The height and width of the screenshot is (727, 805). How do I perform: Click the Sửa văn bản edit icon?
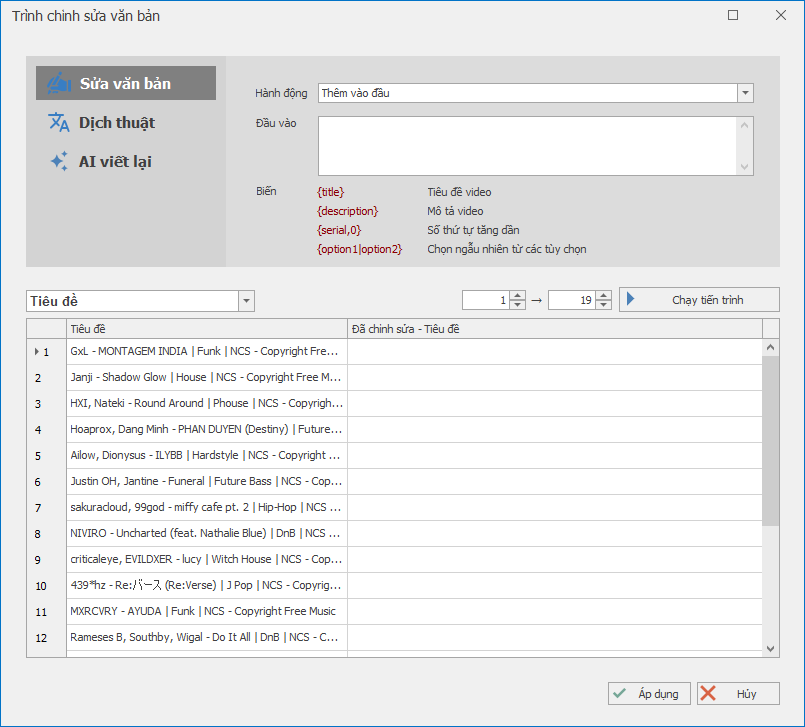tap(59, 84)
